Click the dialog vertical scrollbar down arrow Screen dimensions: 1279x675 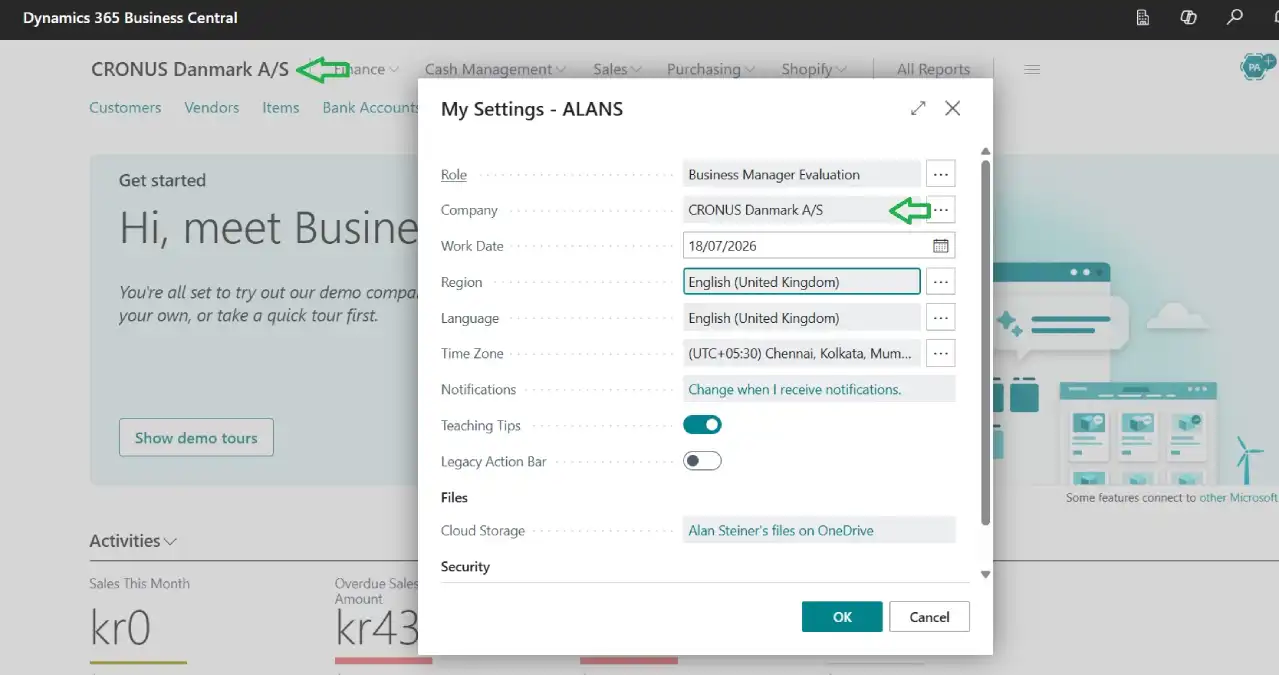(x=985, y=574)
